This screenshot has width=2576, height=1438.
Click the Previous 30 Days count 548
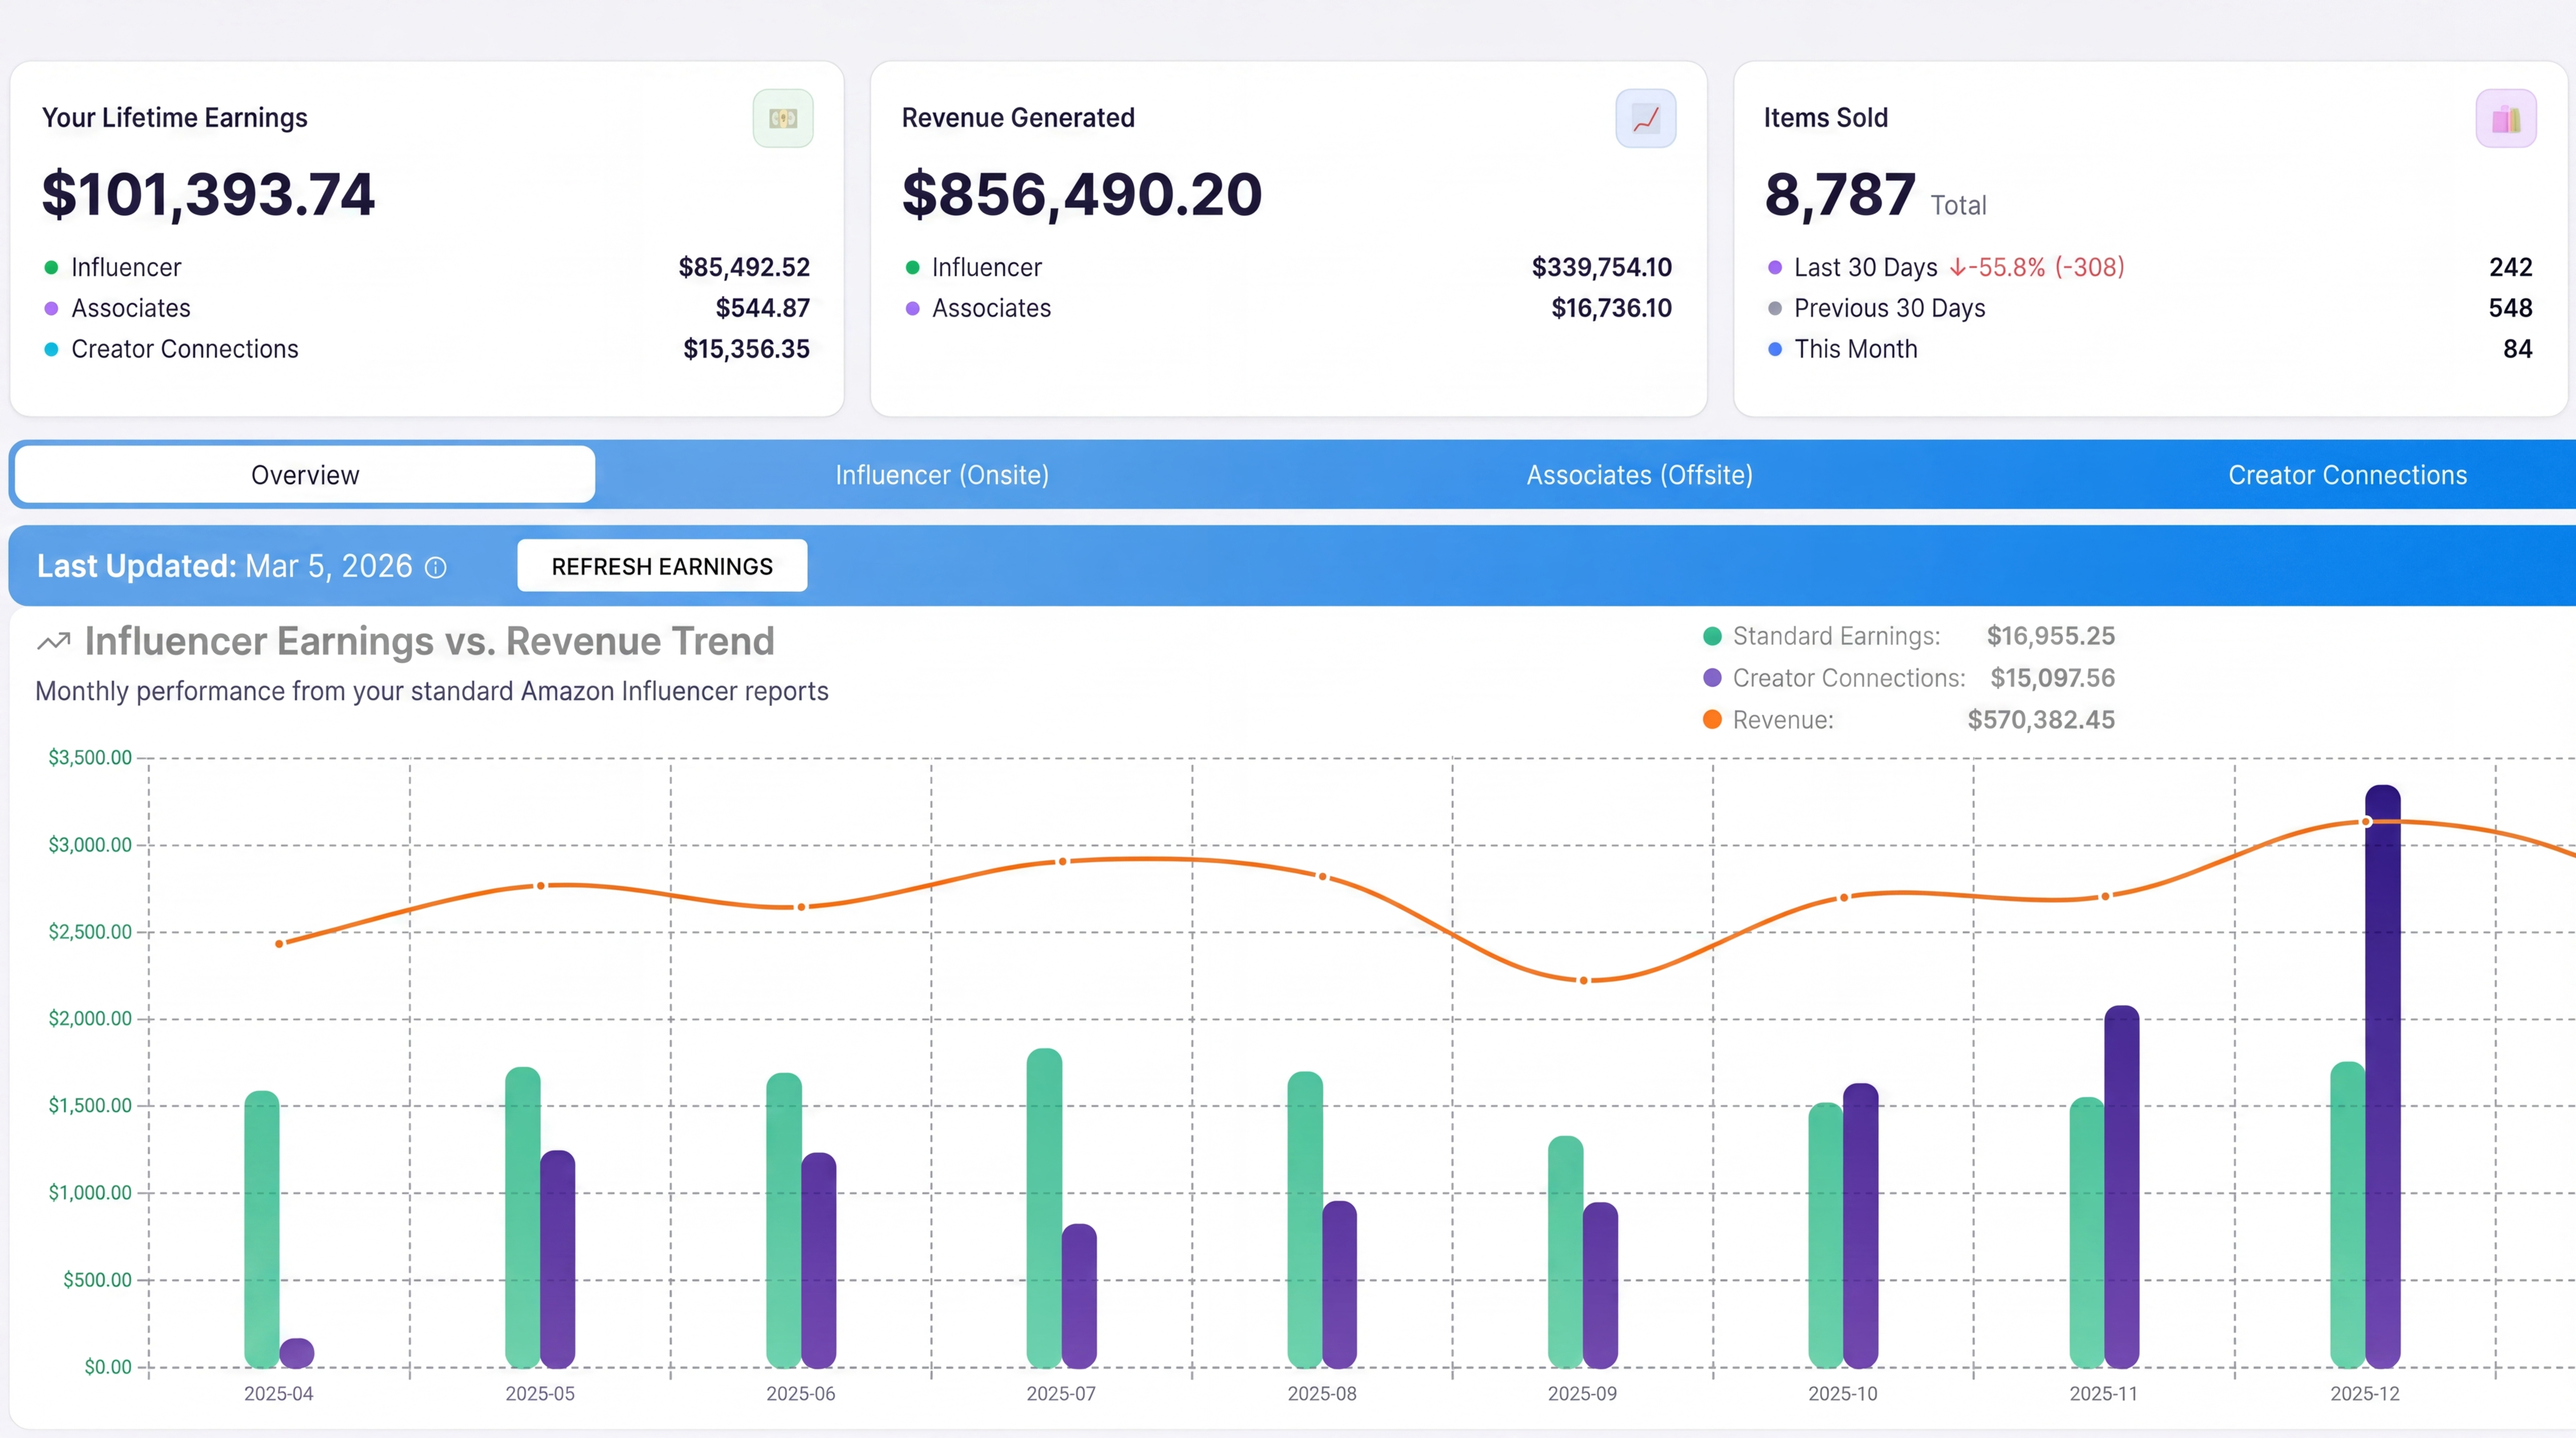2510,308
